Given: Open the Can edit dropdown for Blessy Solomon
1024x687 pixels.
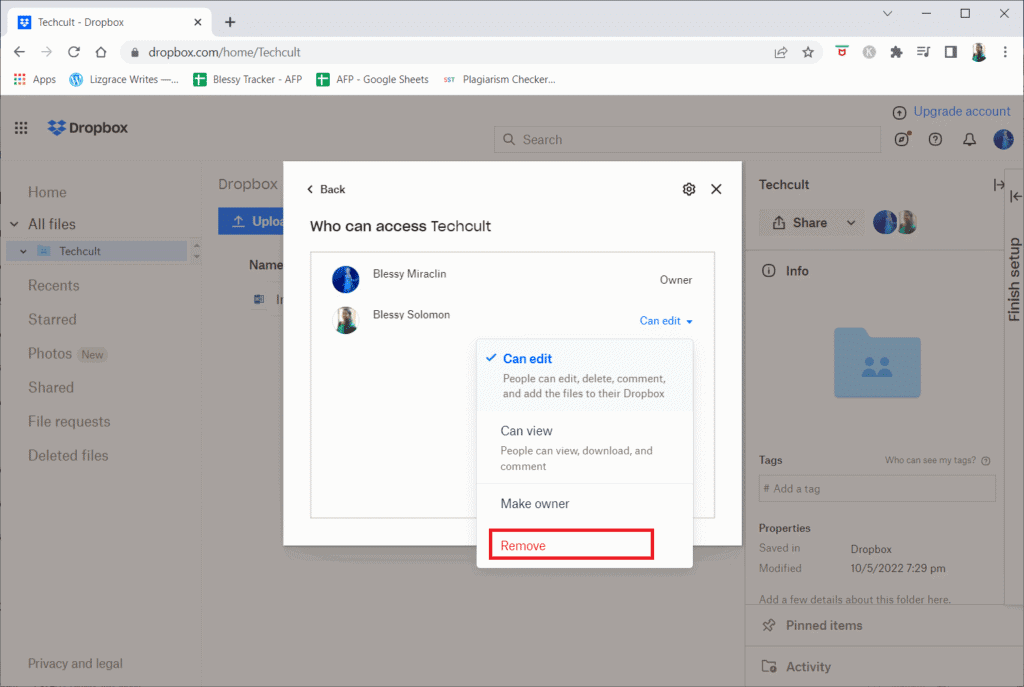Looking at the screenshot, I should (x=665, y=321).
